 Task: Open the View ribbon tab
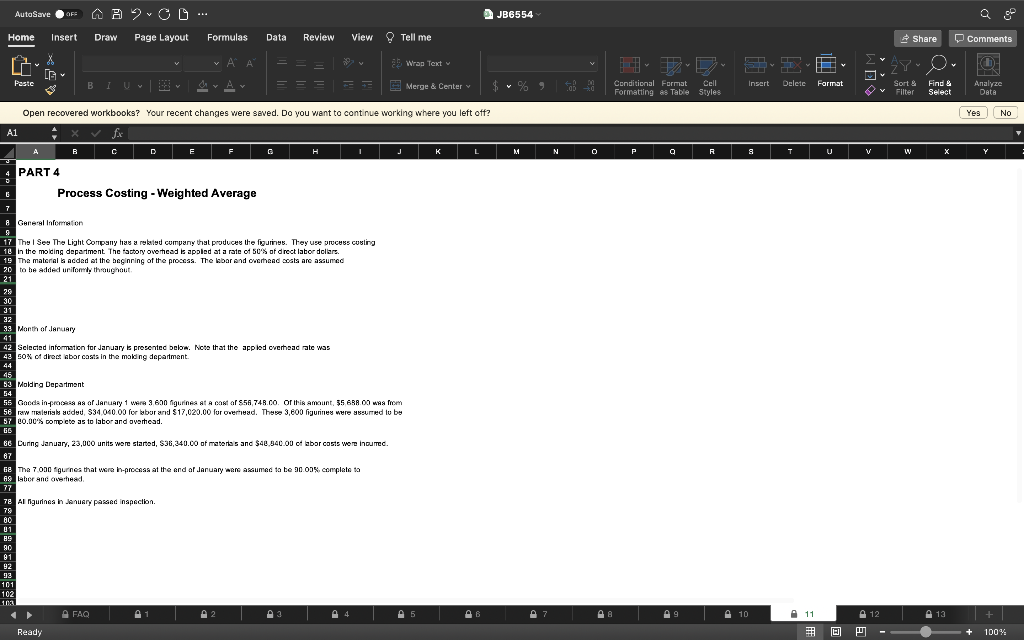pos(362,37)
